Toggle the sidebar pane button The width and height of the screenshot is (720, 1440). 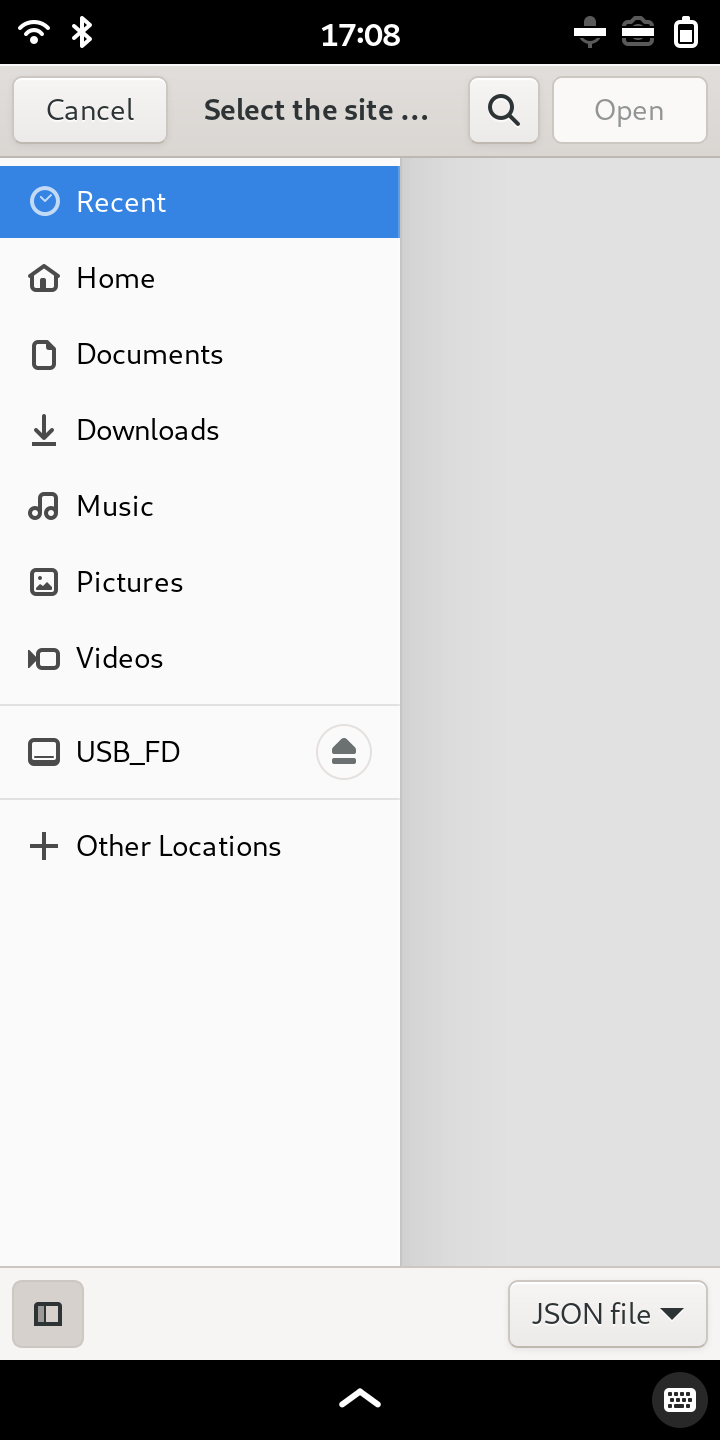tap(48, 1313)
